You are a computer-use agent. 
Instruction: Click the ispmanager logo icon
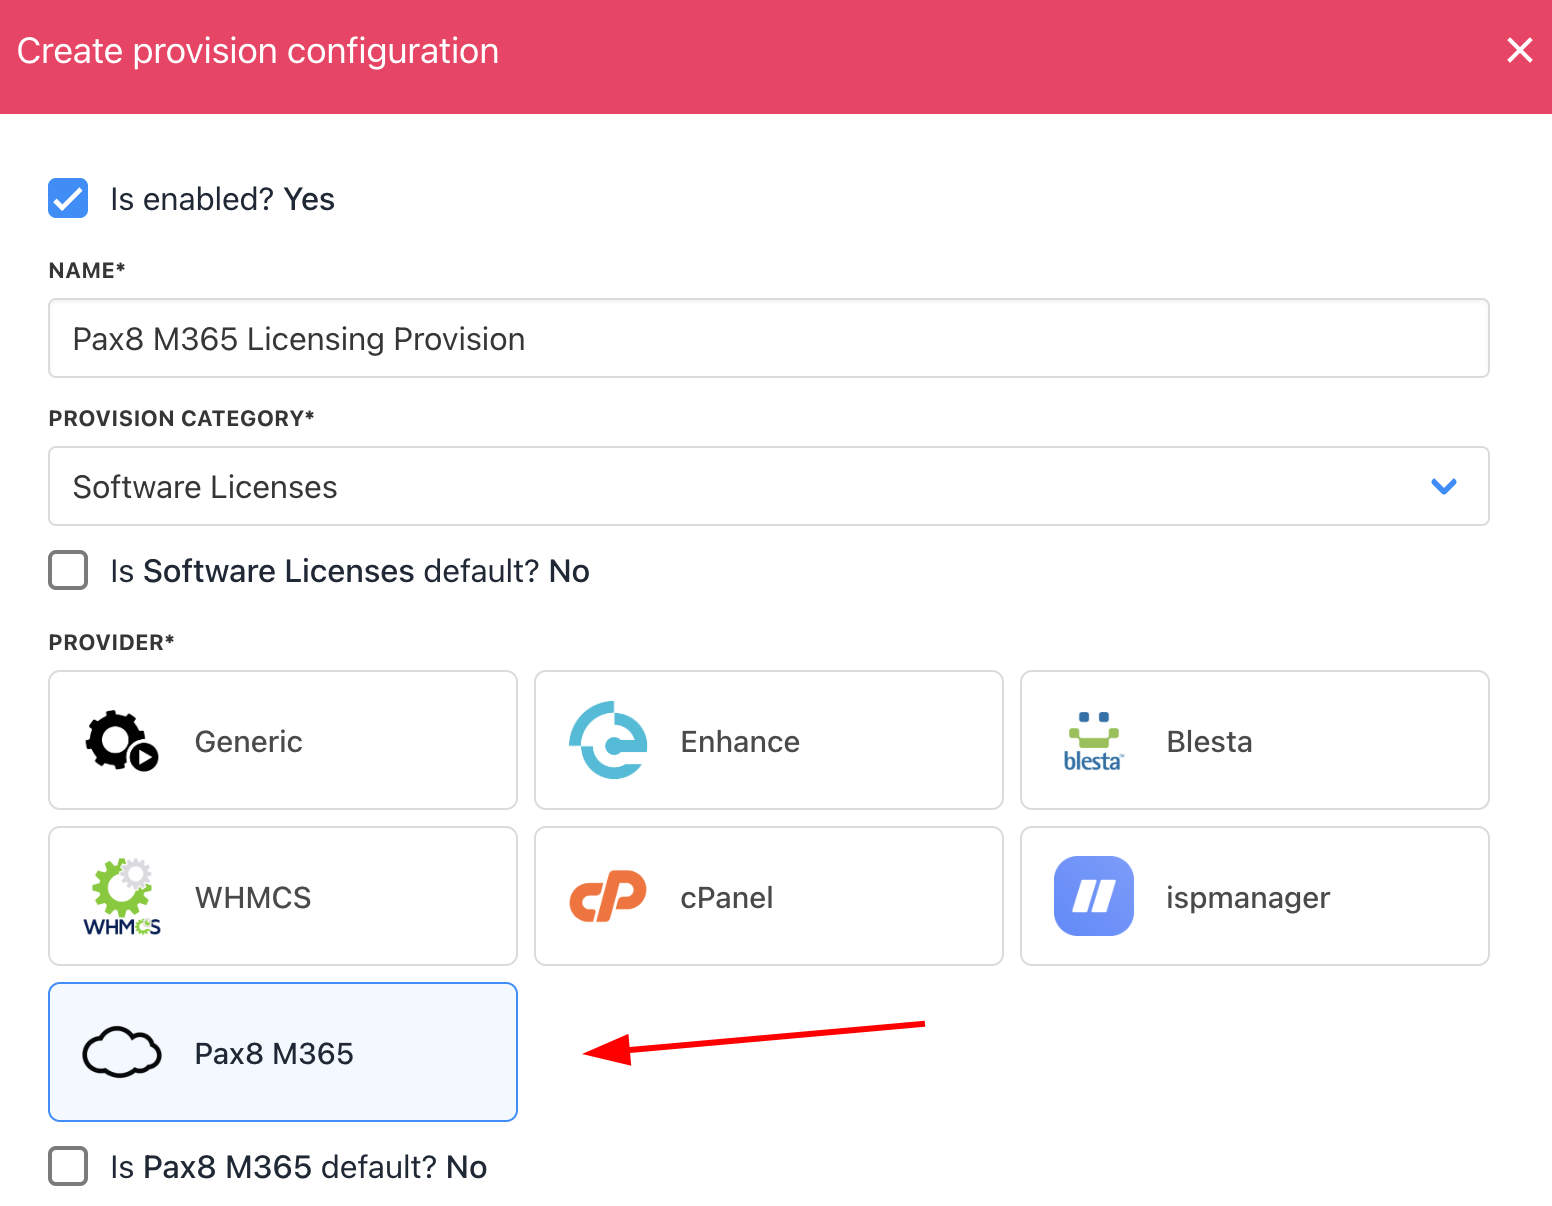1094,896
